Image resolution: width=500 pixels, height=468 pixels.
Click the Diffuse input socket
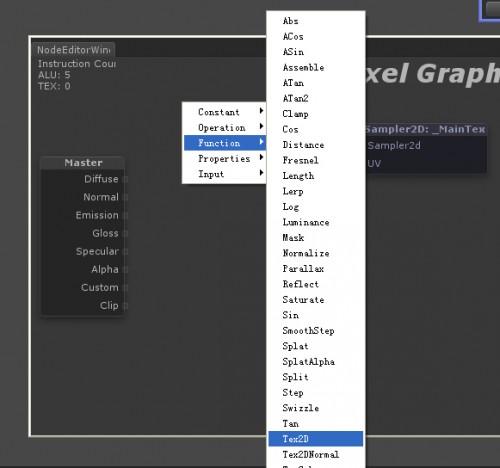[125, 179]
